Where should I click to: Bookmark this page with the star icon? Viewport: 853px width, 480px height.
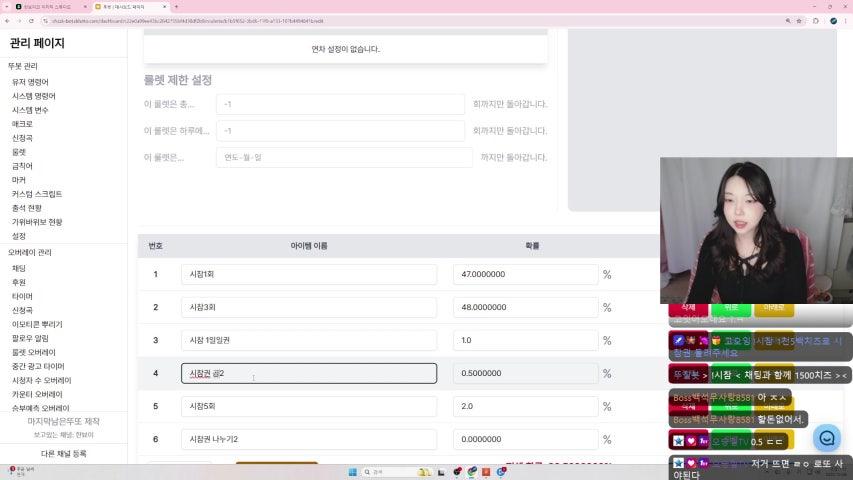pos(799,21)
